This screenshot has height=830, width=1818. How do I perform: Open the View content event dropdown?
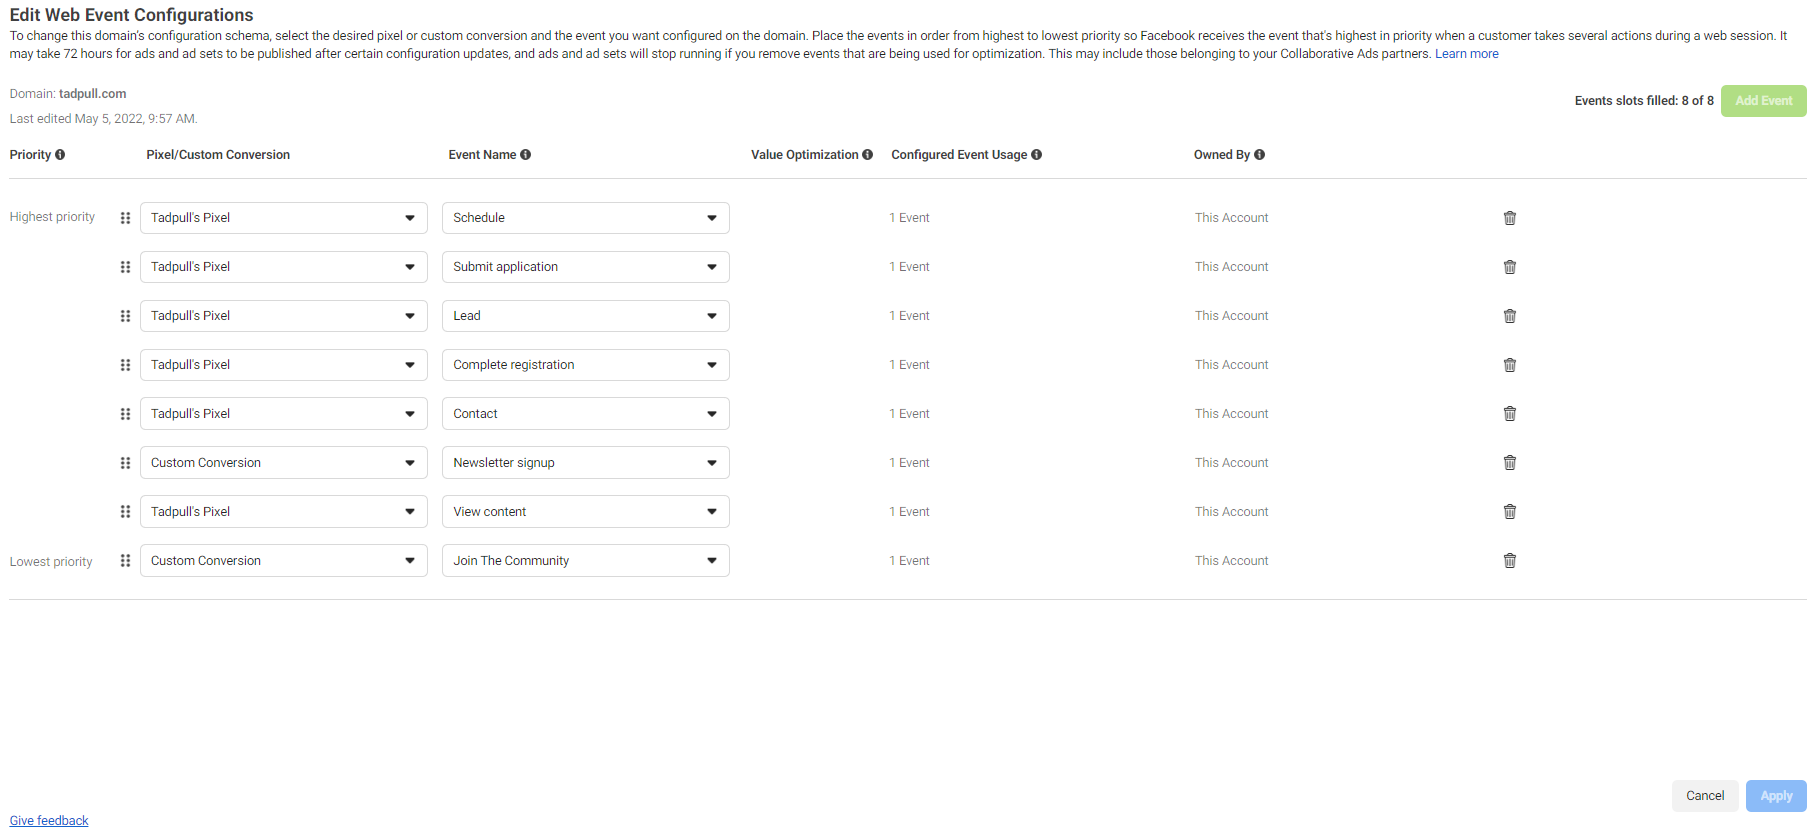586,512
